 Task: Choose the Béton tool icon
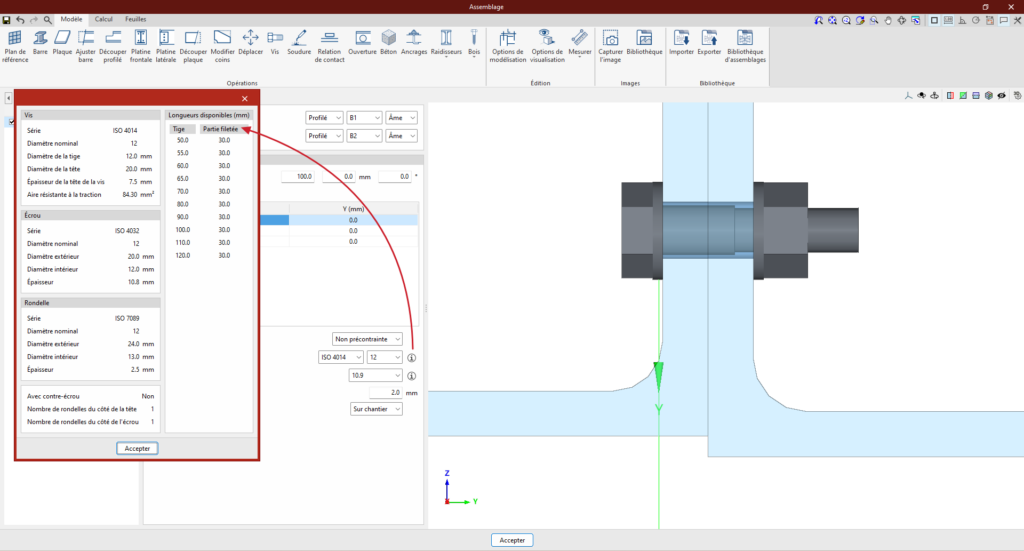[x=388, y=44]
